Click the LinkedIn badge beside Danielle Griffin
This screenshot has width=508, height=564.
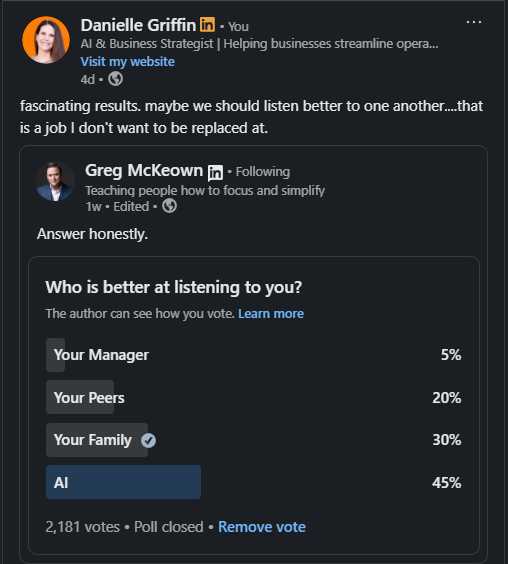coord(207,24)
